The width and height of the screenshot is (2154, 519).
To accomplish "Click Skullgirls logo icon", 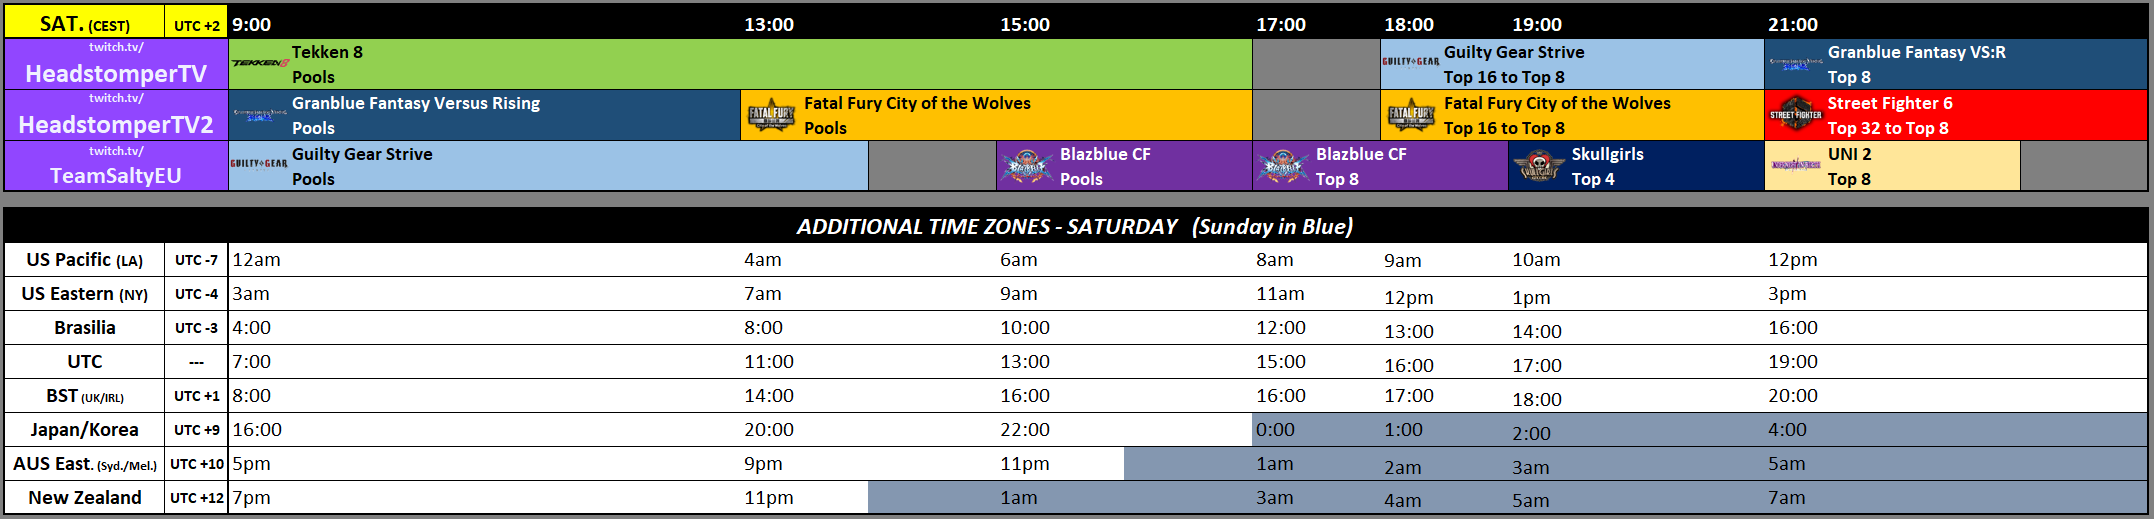I will click(x=1539, y=166).
